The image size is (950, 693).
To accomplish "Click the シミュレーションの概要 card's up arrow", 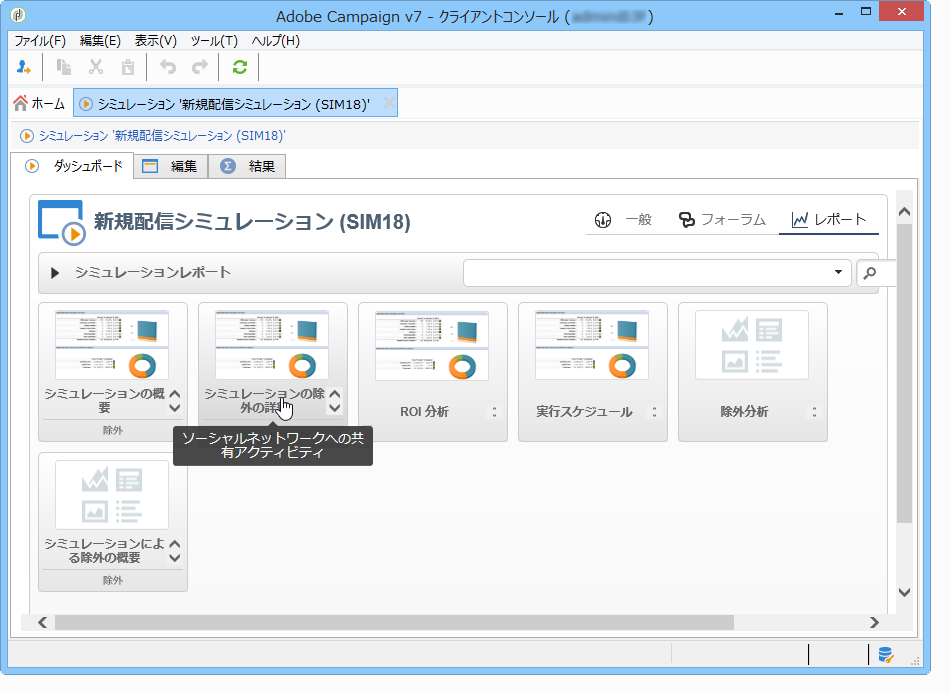I will click(x=175, y=394).
